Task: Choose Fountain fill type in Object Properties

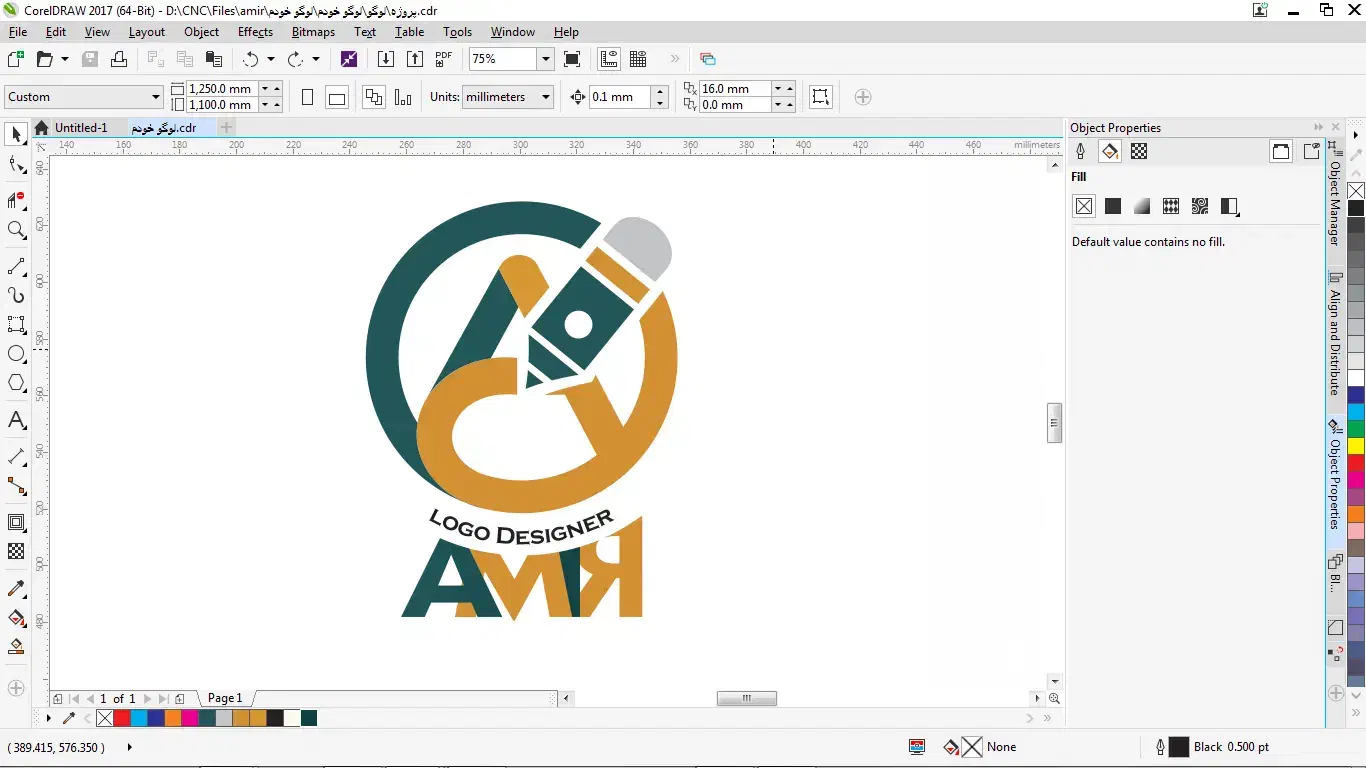Action: 1142,207
